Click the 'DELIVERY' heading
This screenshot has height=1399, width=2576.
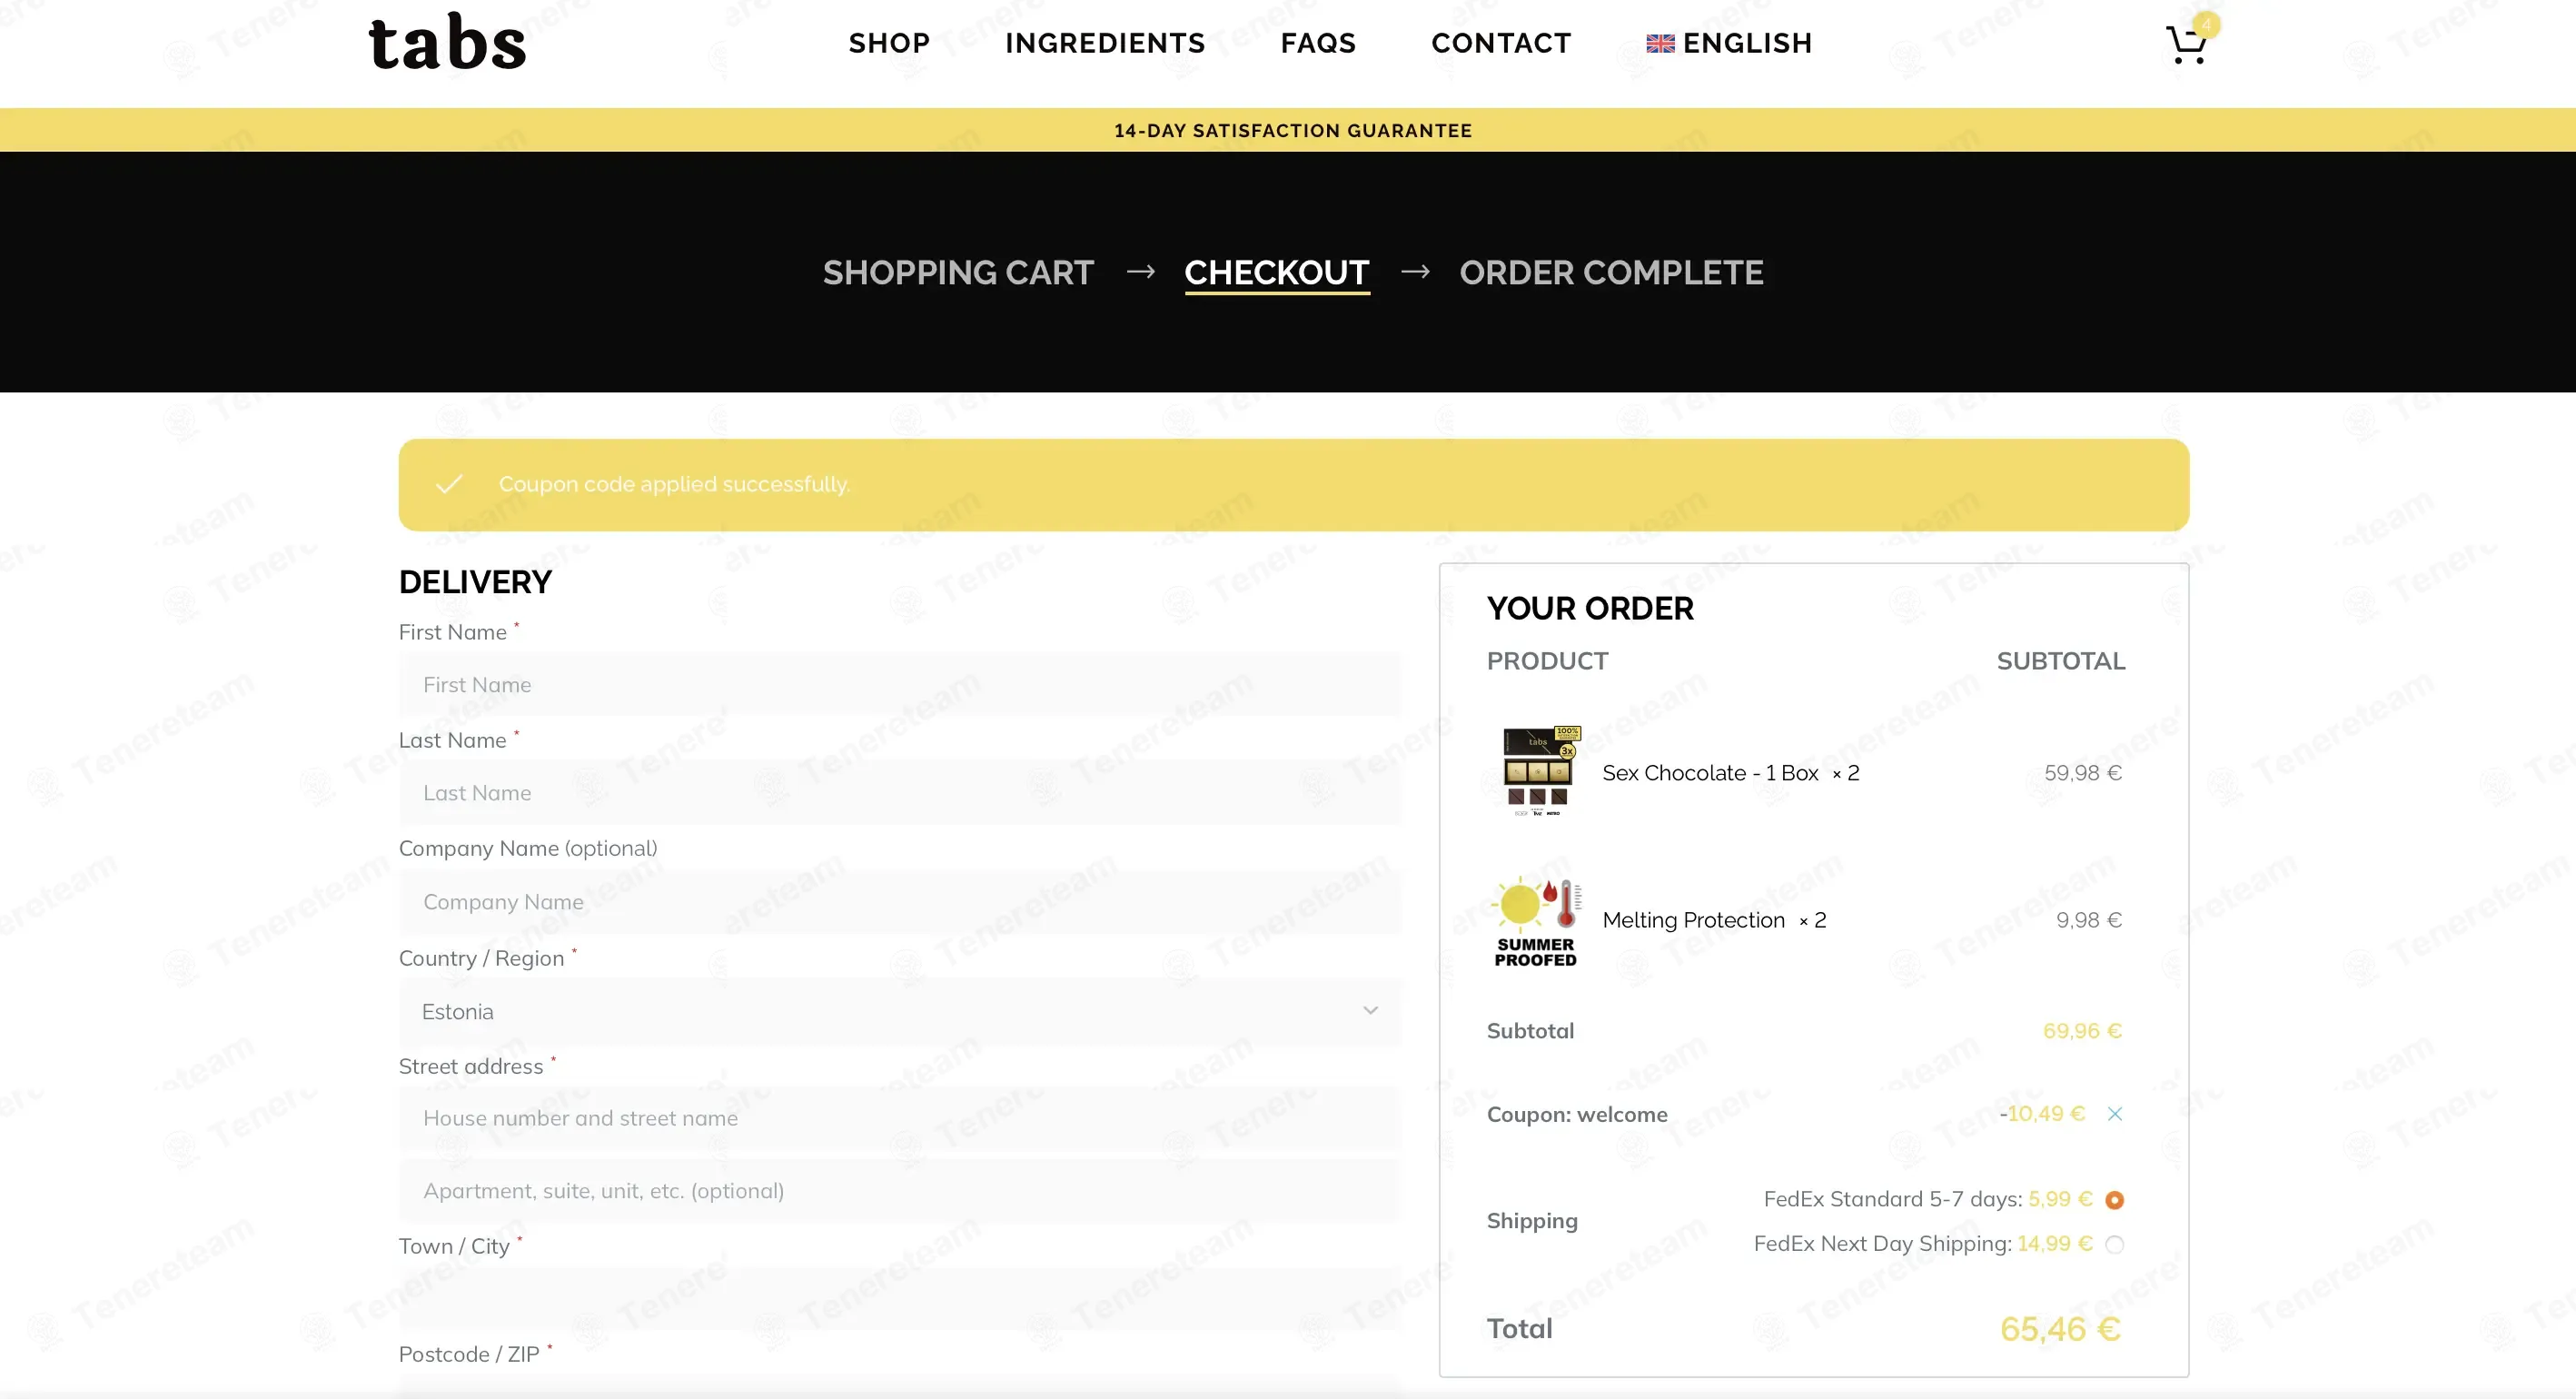[475, 582]
